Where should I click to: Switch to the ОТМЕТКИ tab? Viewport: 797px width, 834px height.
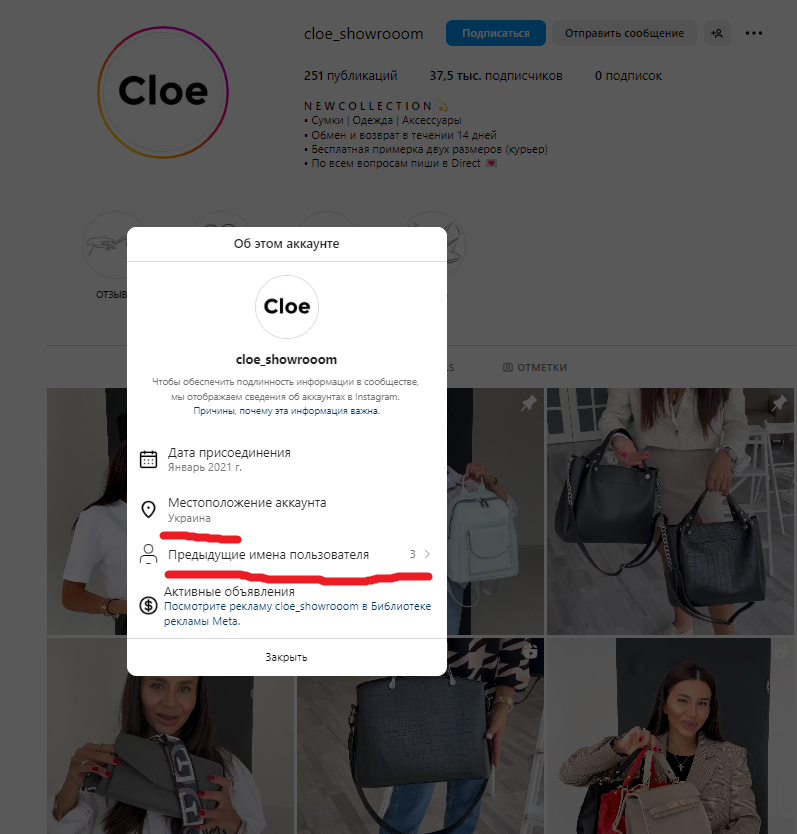[x=535, y=368]
